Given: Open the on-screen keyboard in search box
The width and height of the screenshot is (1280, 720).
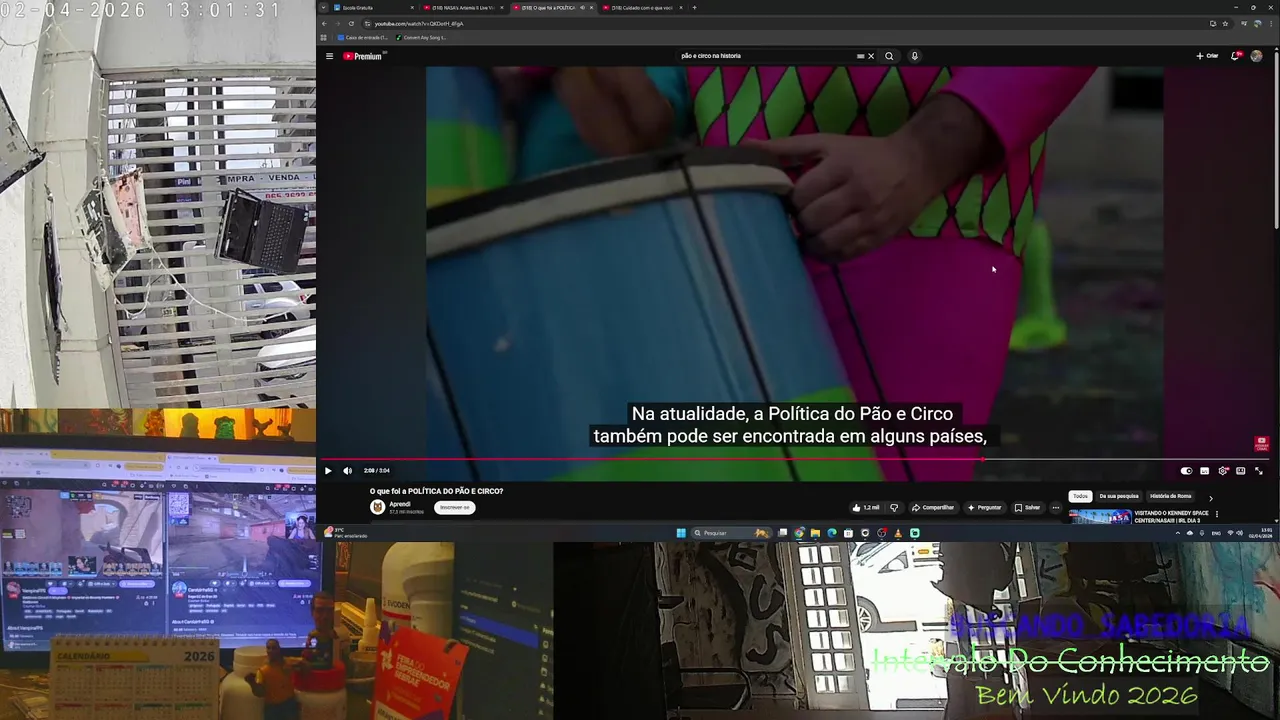Looking at the screenshot, I should (860, 56).
